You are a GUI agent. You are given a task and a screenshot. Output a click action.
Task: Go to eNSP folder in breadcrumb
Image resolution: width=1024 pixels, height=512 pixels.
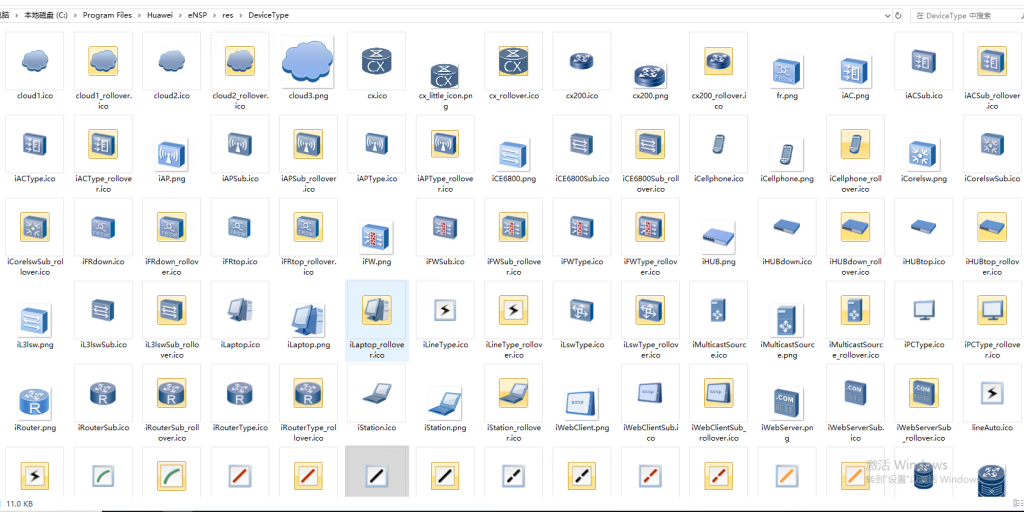(x=197, y=16)
